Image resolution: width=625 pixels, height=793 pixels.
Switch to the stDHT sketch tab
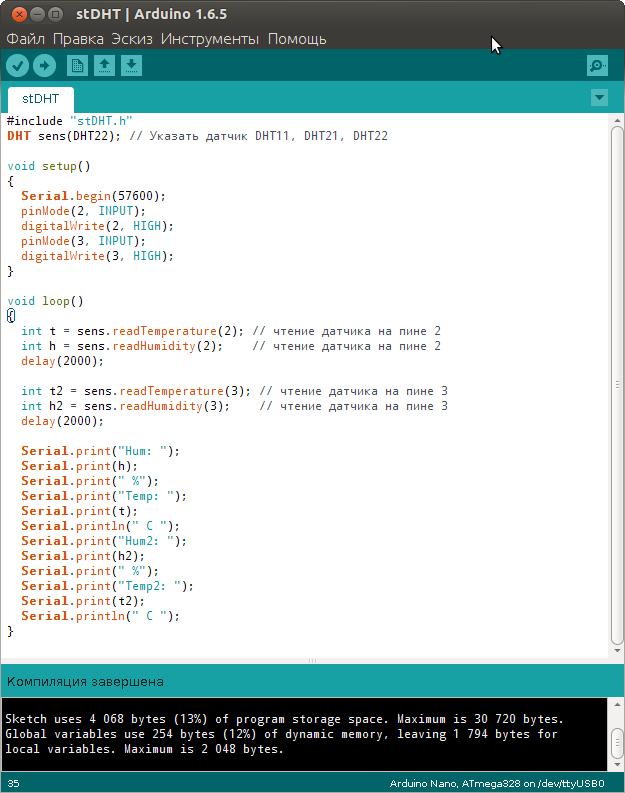[41, 99]
